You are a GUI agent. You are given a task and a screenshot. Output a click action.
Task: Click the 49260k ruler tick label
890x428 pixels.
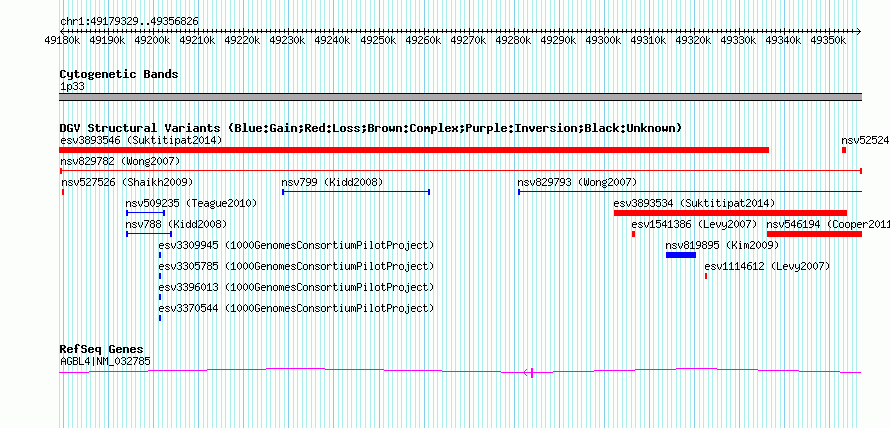(x=422, y=40)
